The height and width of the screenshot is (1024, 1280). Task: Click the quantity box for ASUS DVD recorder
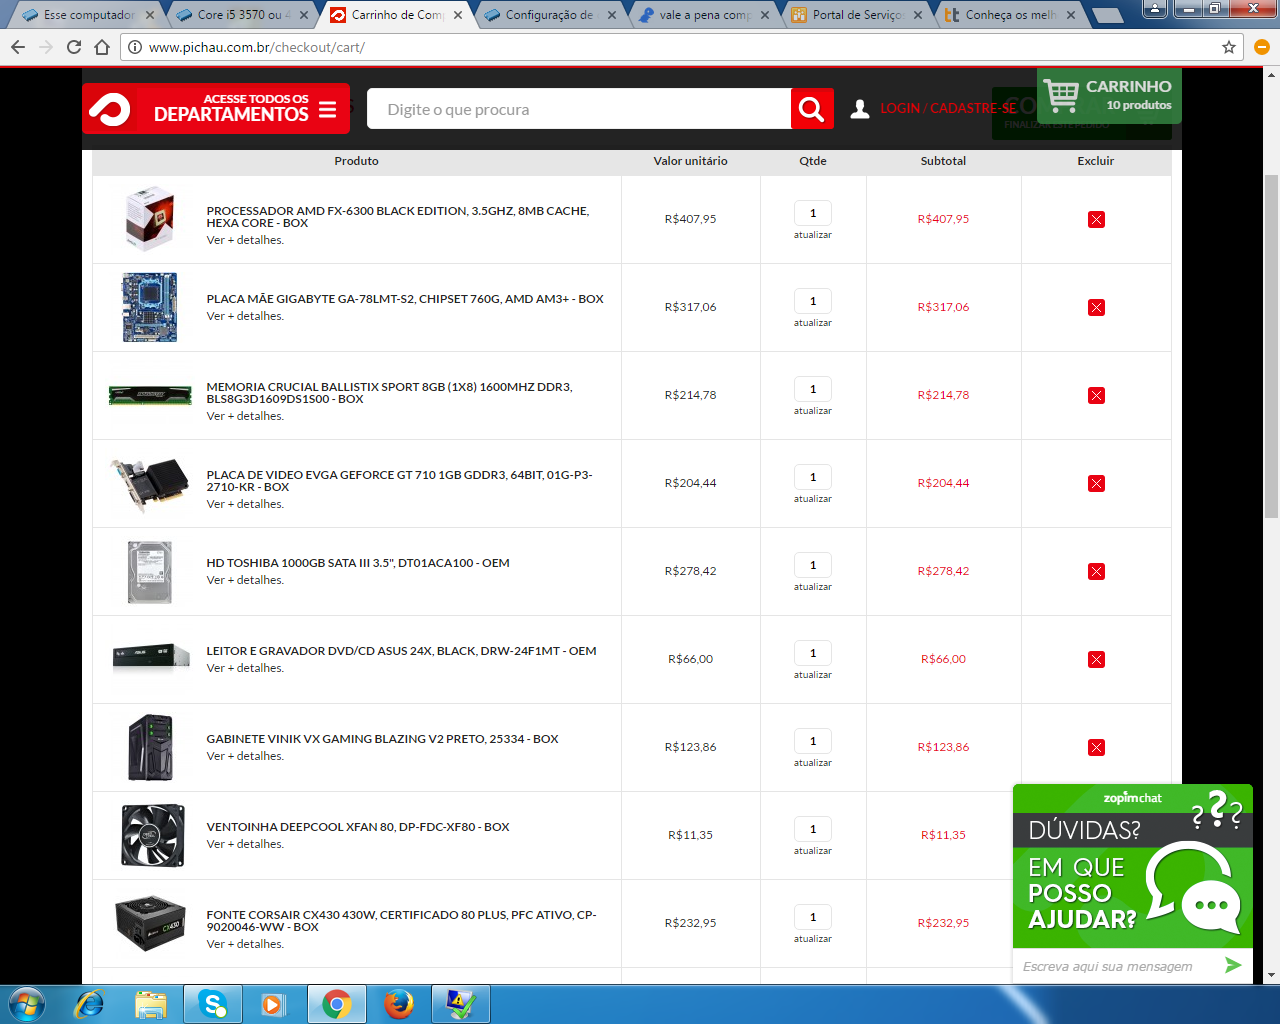[812, 653]
